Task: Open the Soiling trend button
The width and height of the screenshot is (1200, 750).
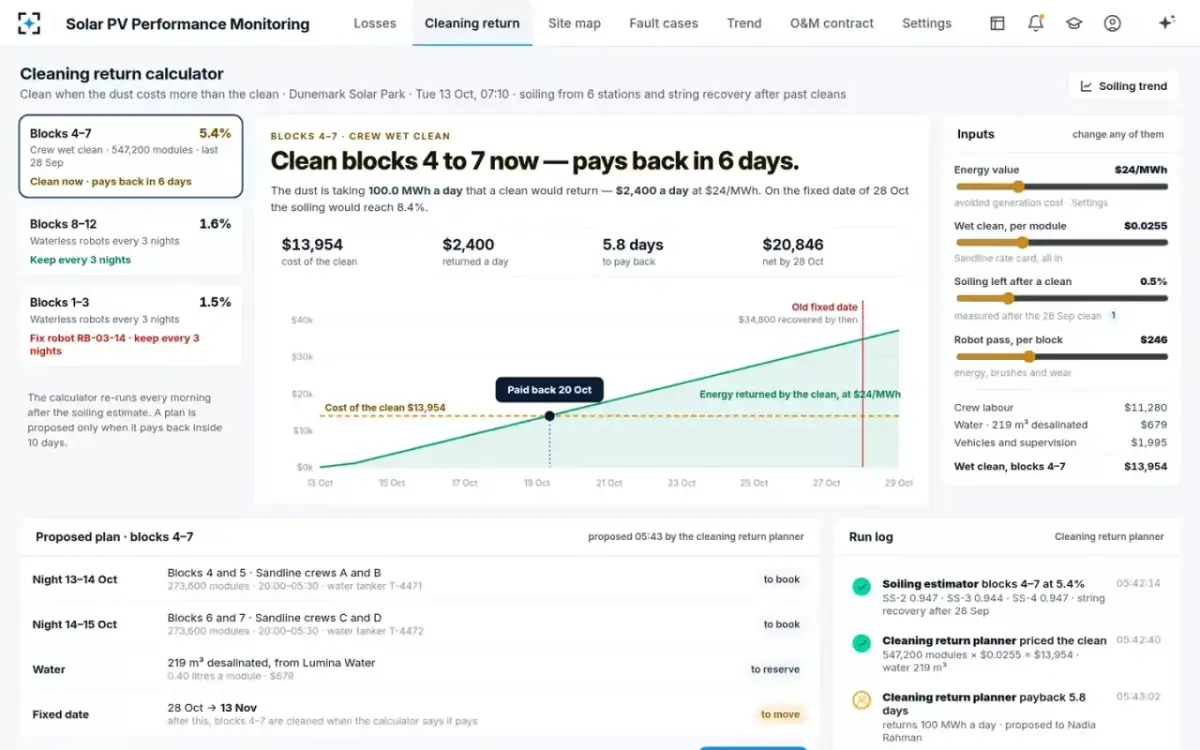Action: (x=1123, y=86)
